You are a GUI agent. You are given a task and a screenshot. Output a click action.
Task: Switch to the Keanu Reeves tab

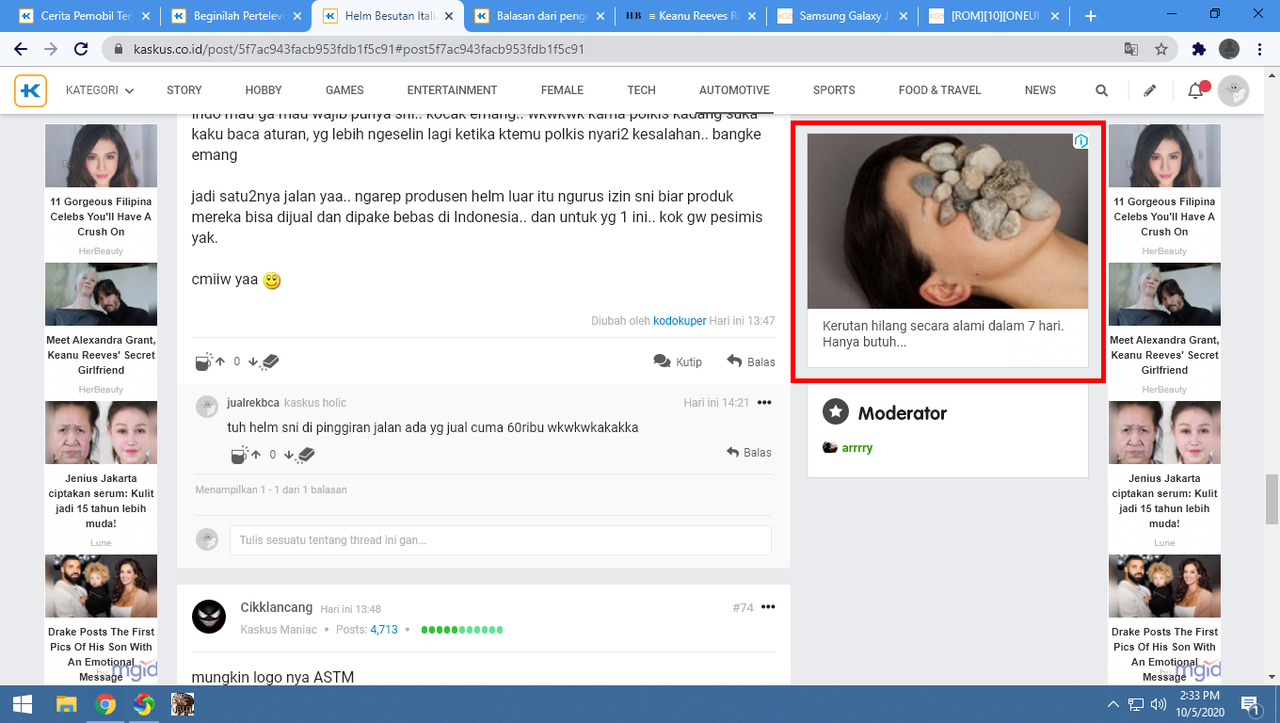[691, 16]
